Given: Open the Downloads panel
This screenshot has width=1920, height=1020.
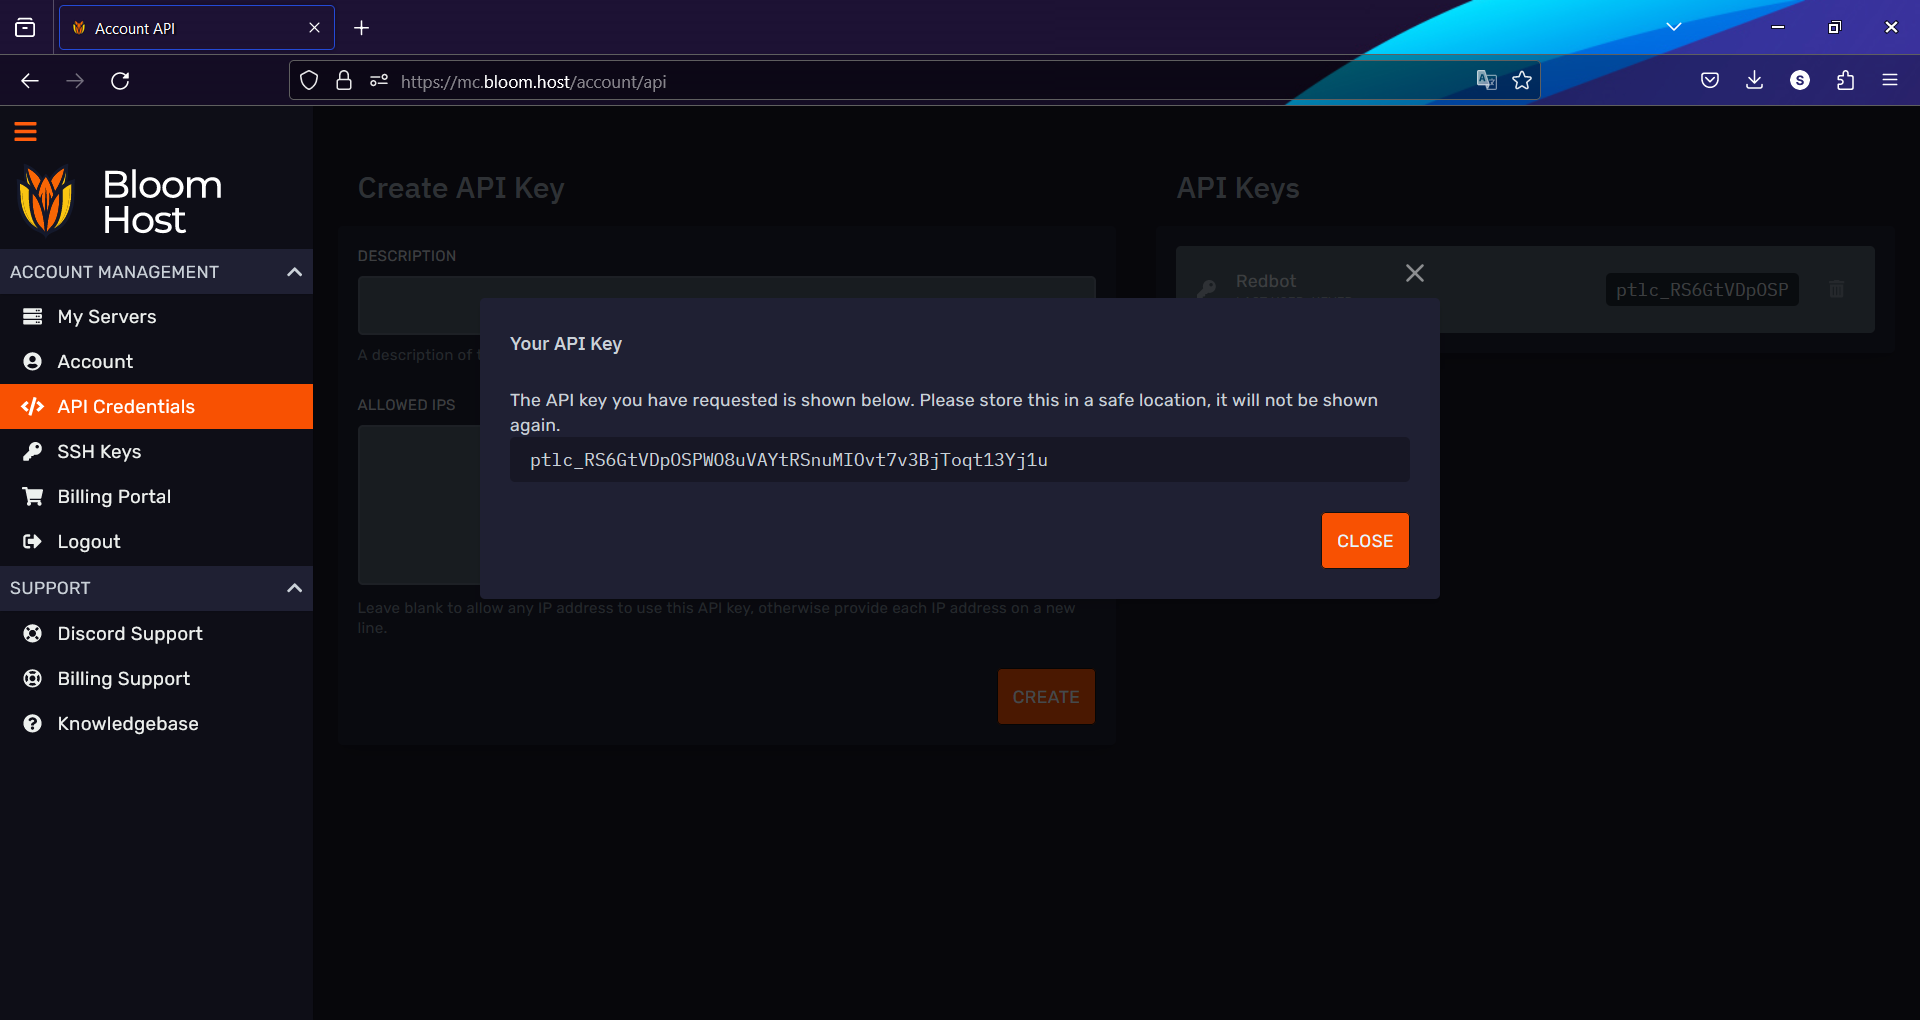Looking at the screenshot, I should coord(1754,81).
